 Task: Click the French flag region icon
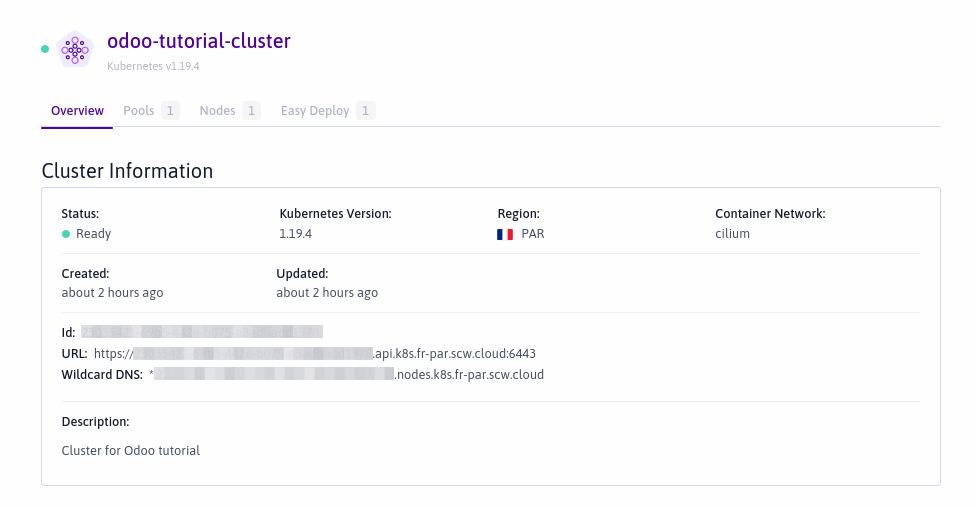click(x=505, y=234)
